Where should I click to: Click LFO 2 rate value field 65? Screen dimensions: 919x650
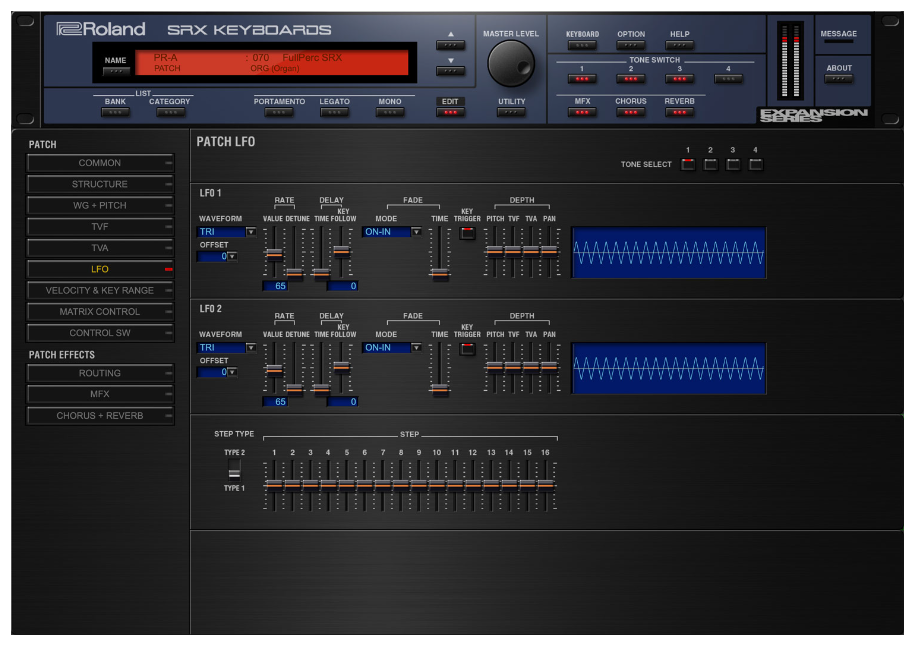[x=275, y=401]
